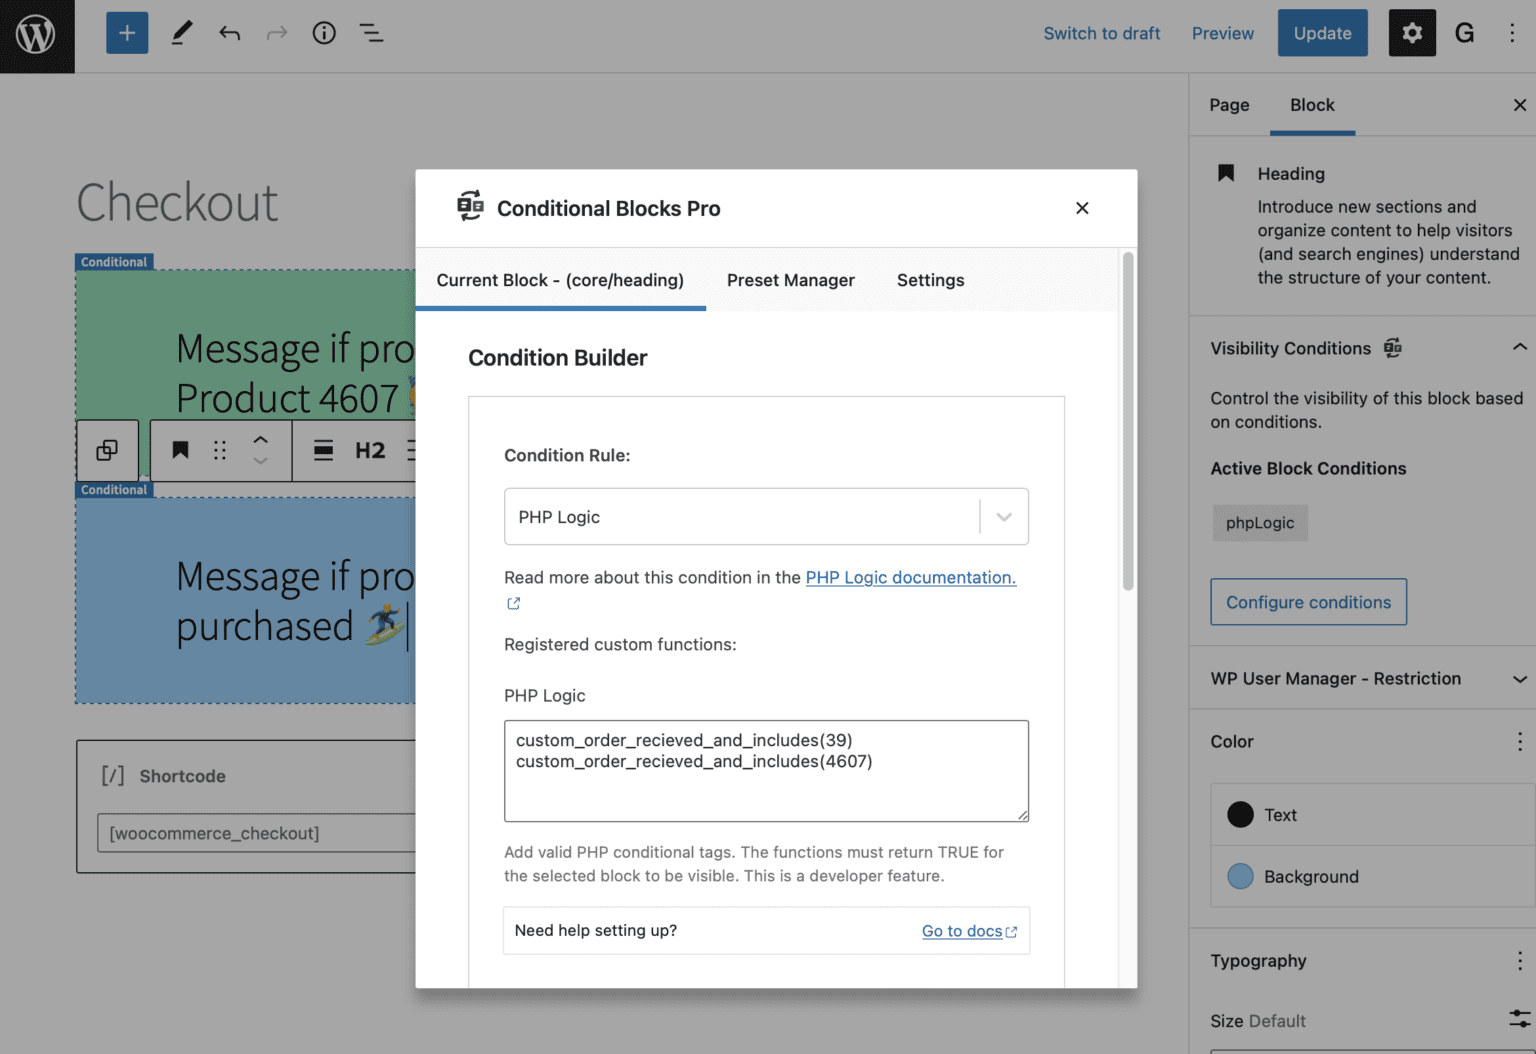Viewport: 1536px width, 1054px height.
Task: Open the block inserter
Action: pos(126,32)
